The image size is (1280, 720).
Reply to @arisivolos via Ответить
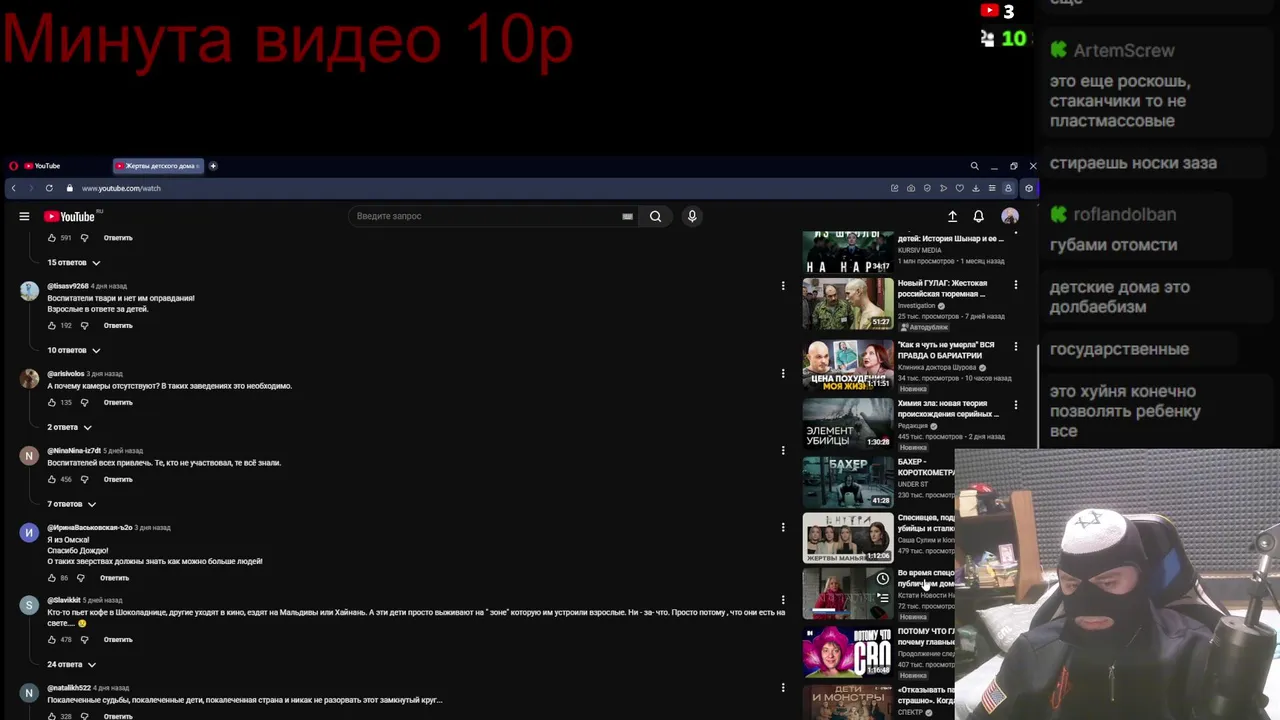118,402
